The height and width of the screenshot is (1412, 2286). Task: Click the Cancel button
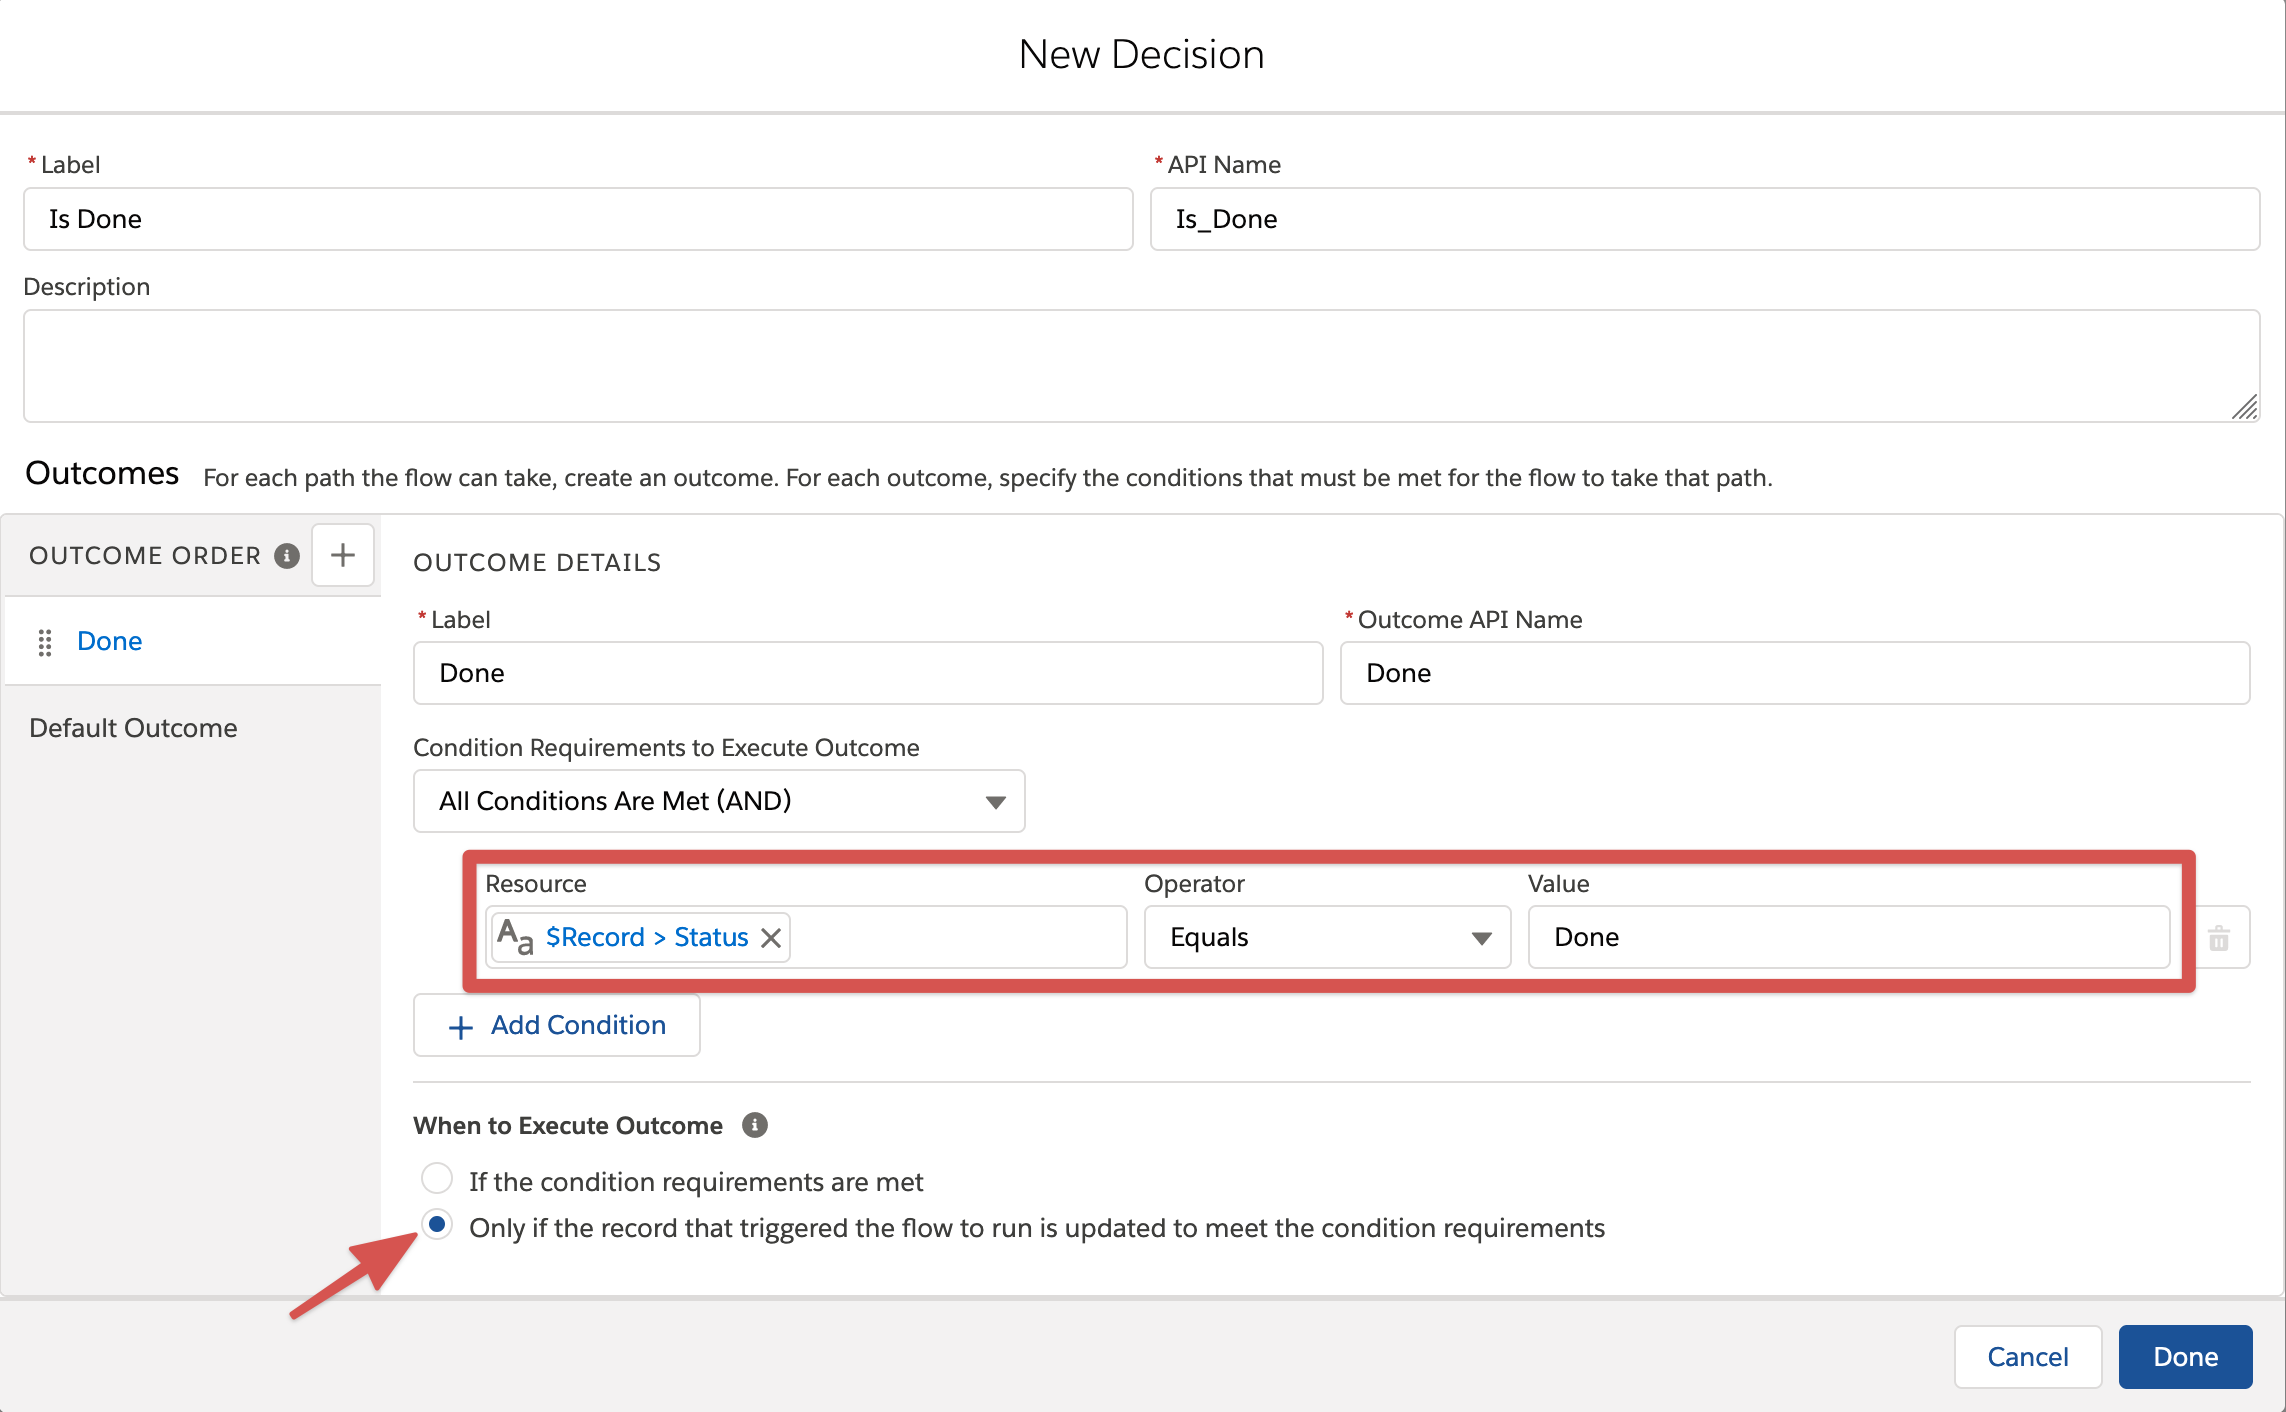[x=2027, y=1356]
